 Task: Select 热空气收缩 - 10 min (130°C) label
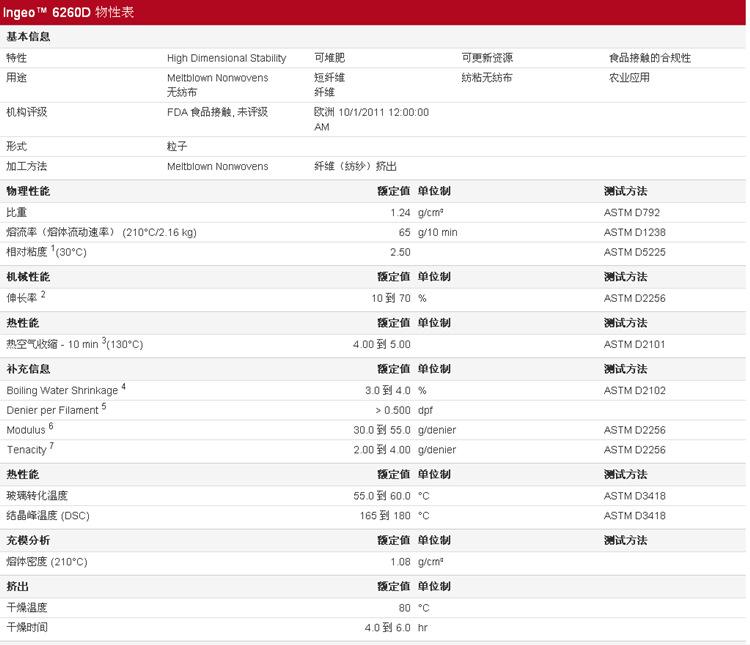coord(75,344)
